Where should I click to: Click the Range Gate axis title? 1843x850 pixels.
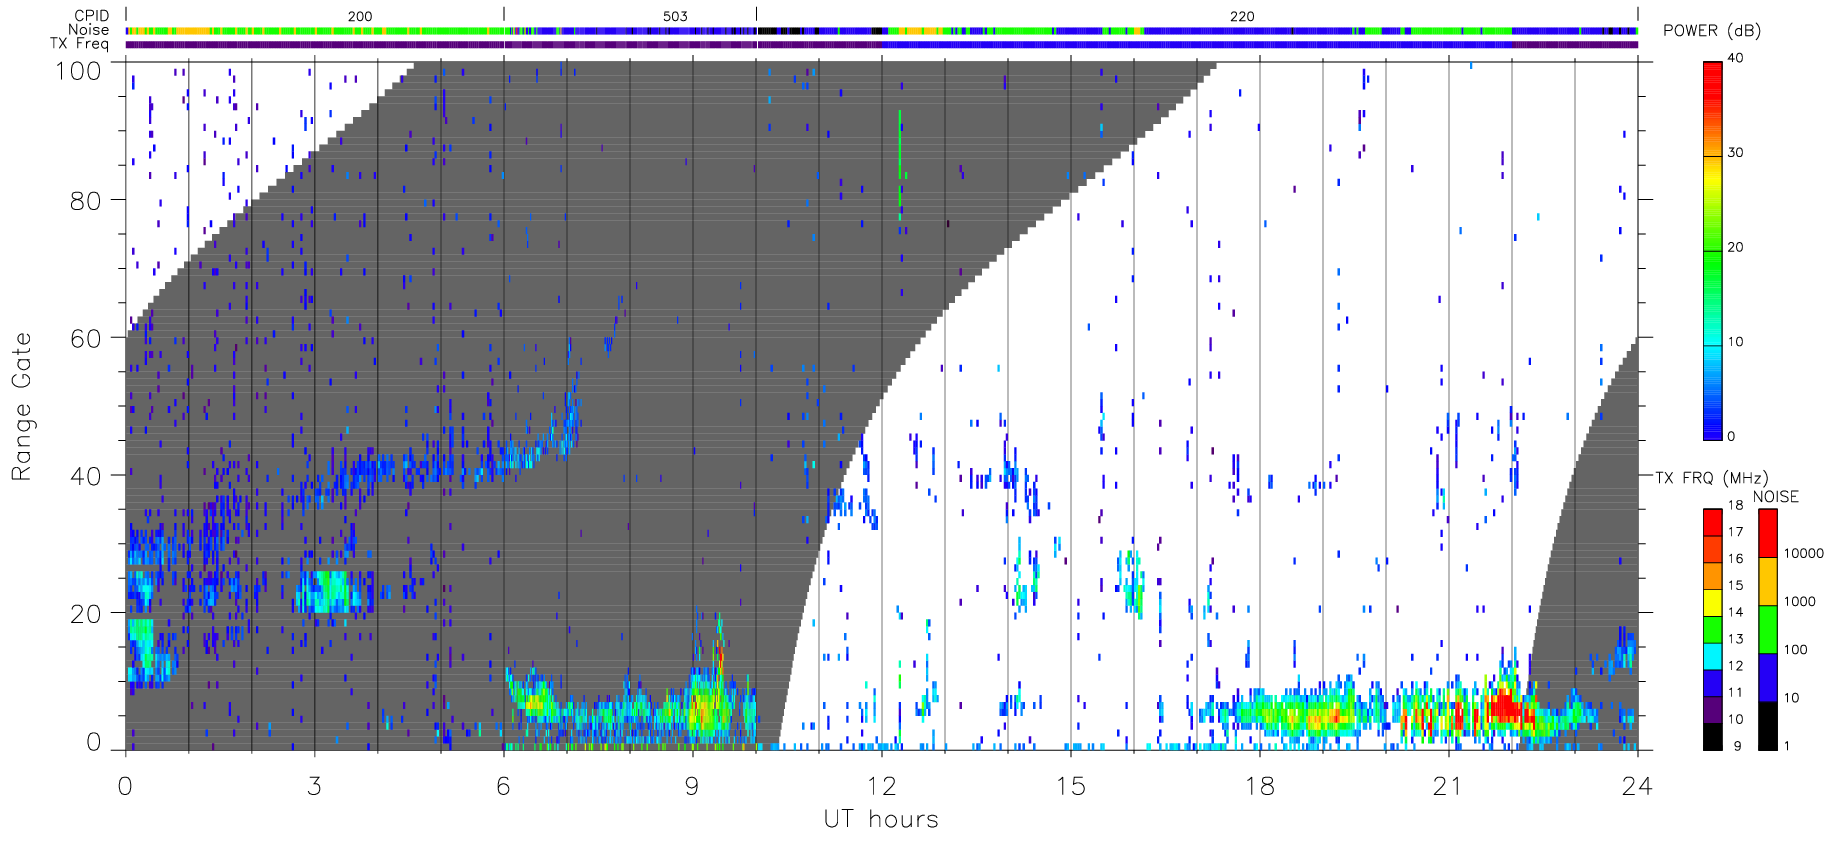21,406
